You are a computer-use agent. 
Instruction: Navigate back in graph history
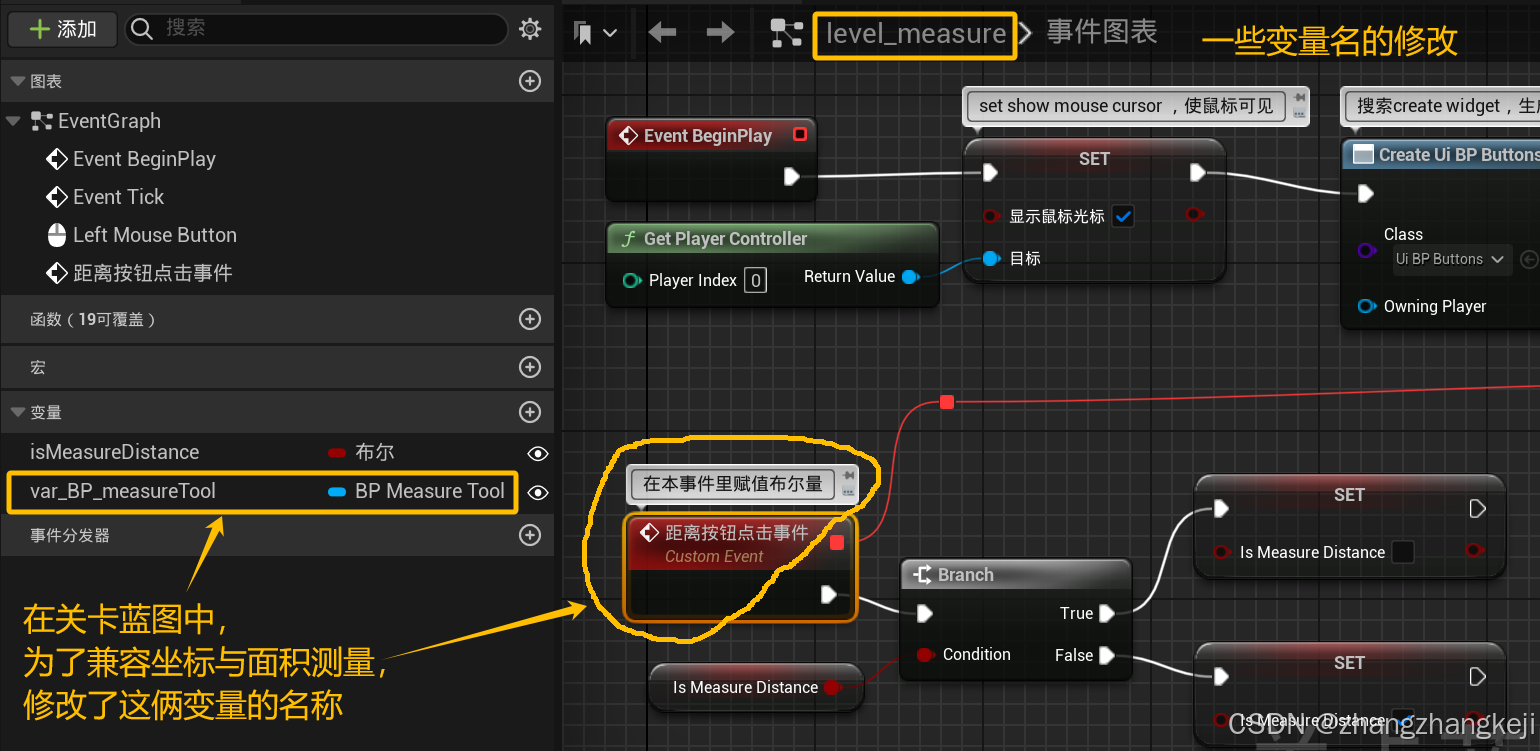(662, 33)
